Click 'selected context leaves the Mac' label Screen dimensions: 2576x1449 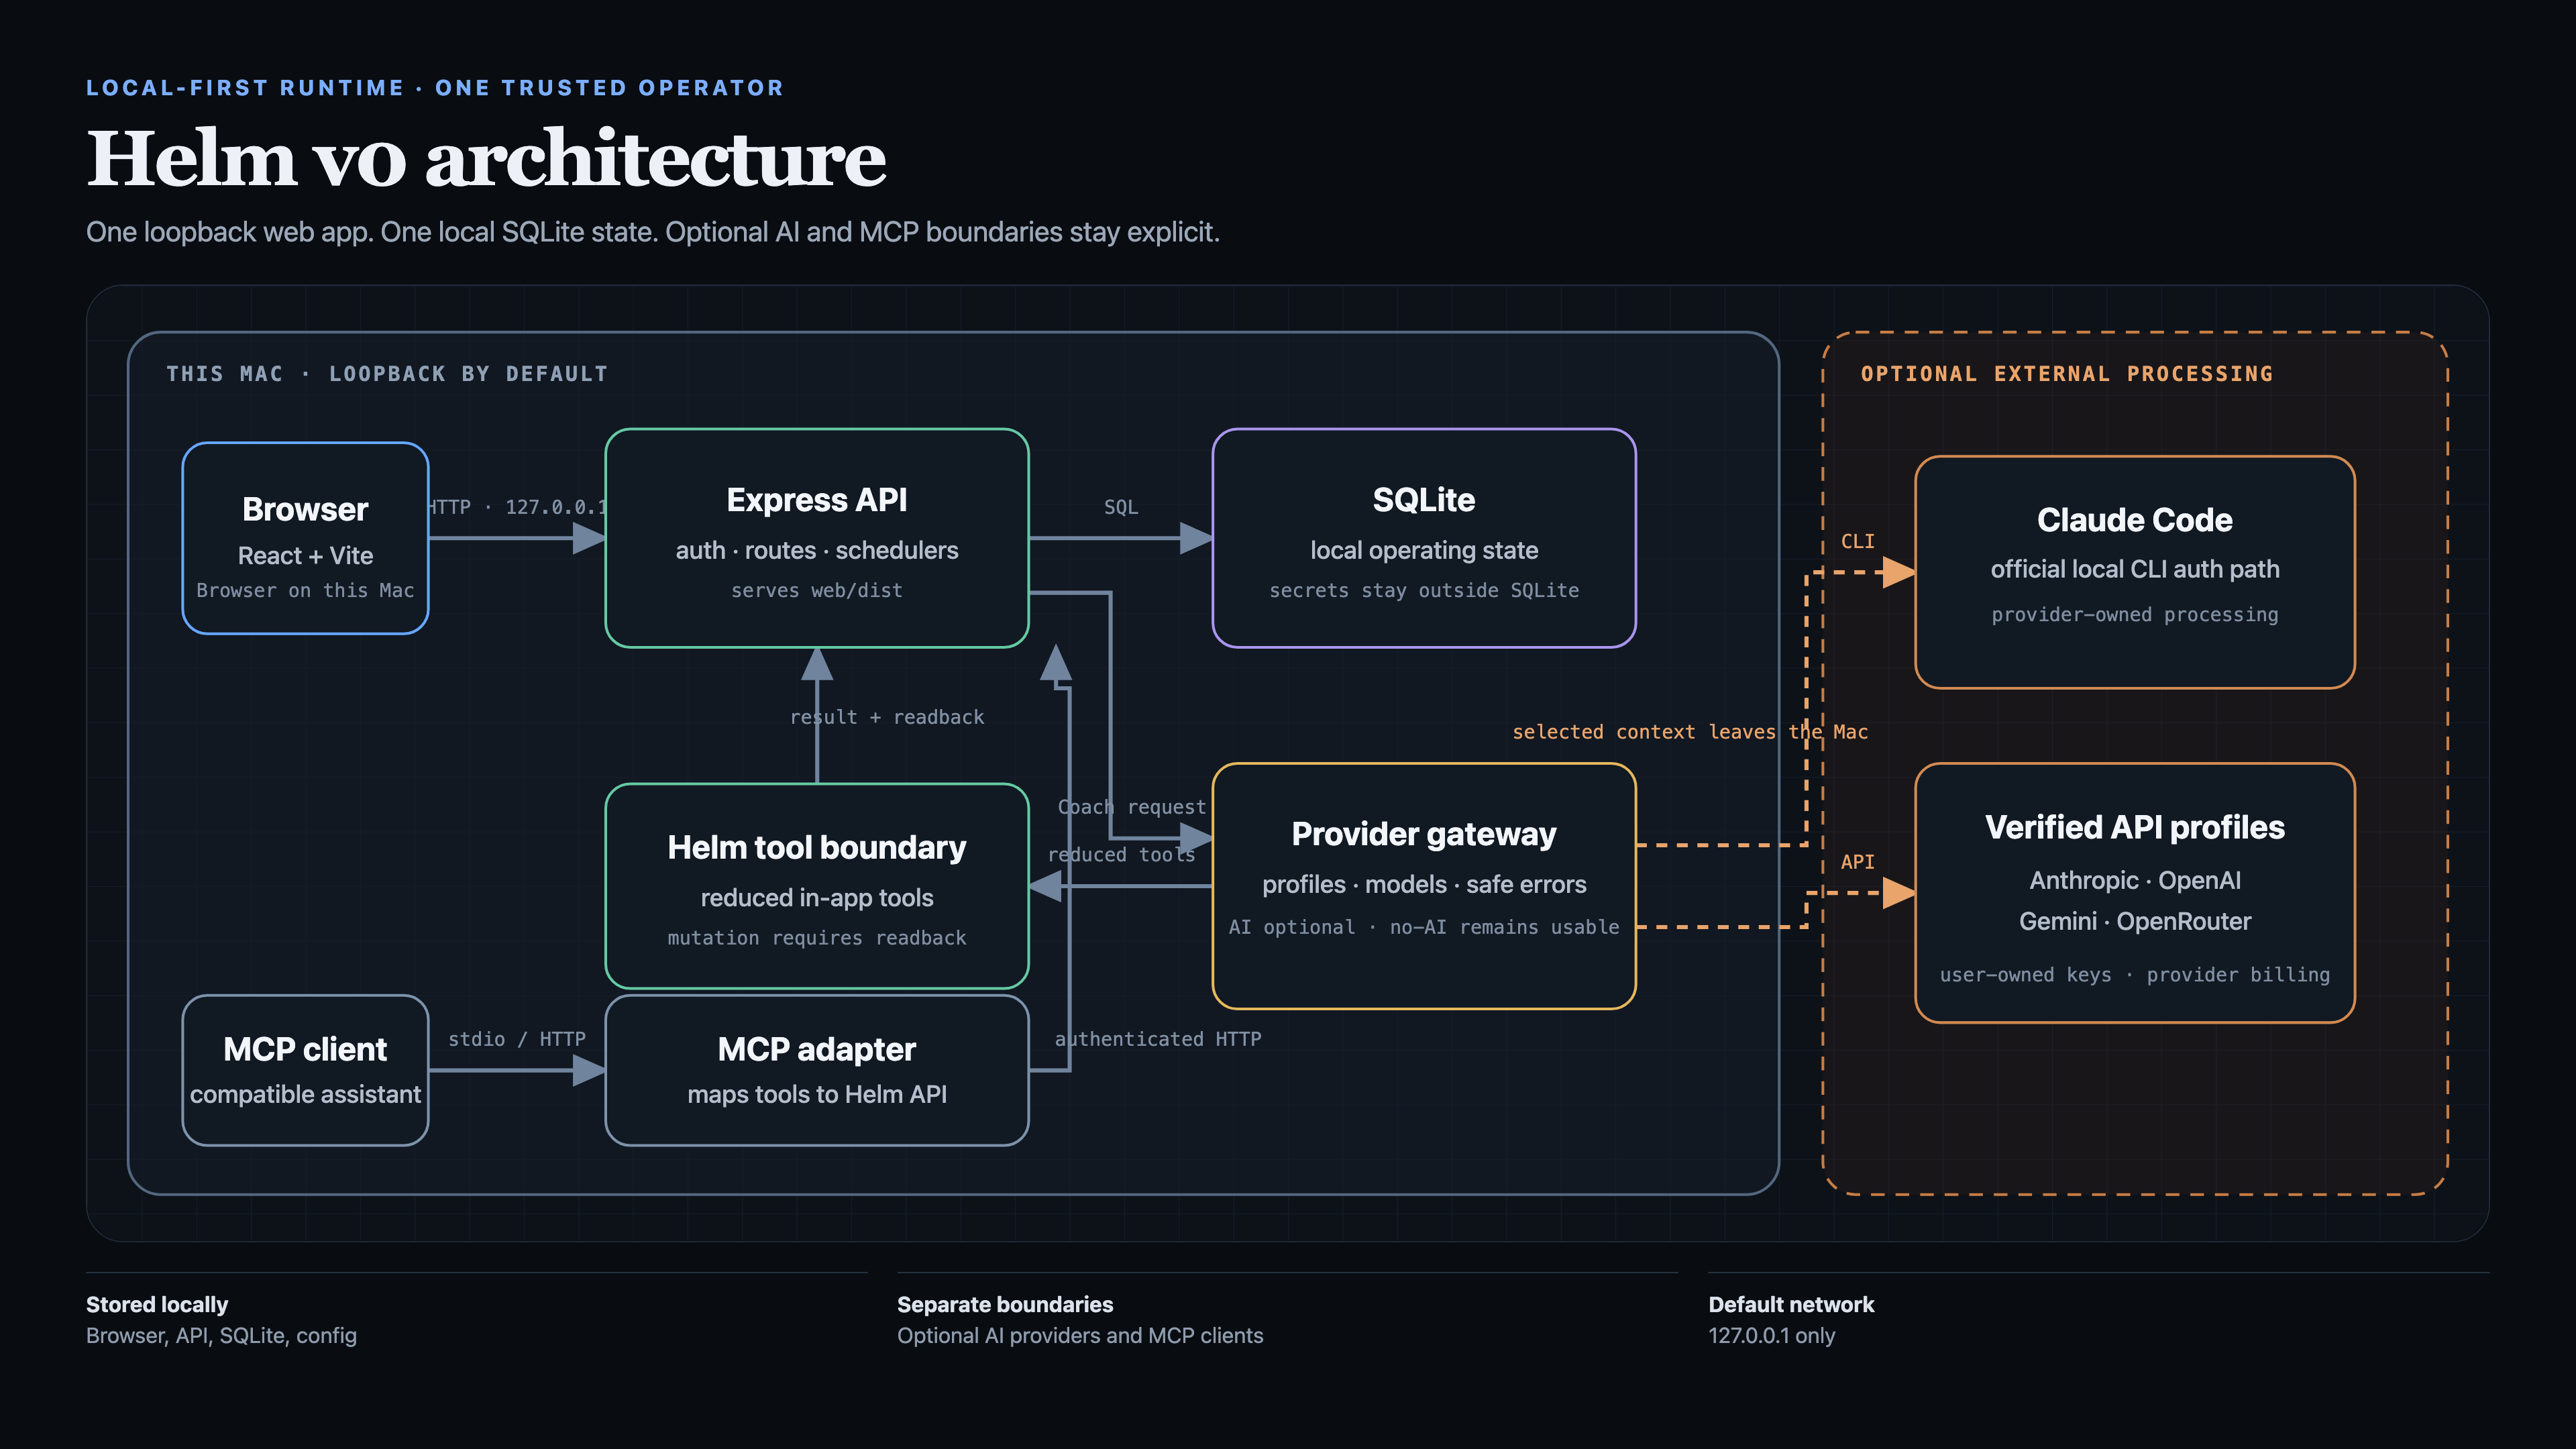pyautogui.click(x=1690, y=732)
